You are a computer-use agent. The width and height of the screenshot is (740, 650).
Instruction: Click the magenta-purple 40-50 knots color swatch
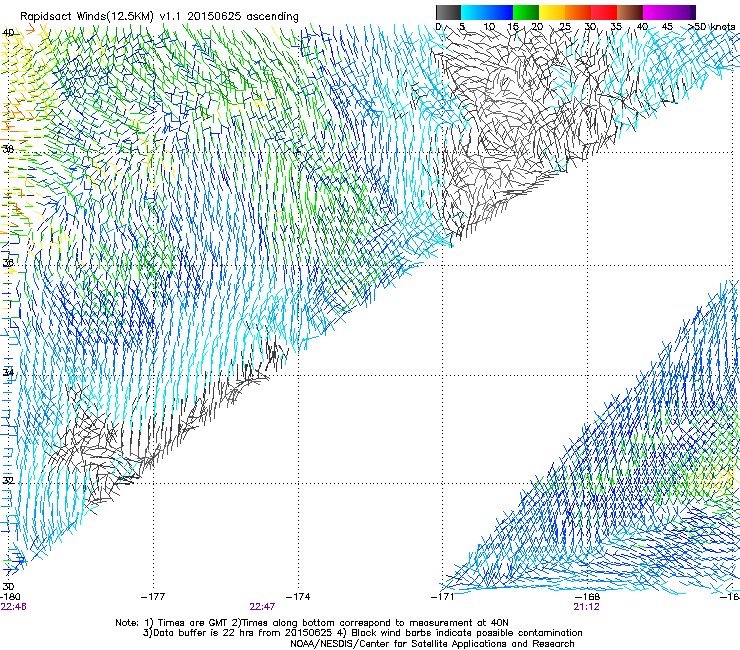[669, 12]
